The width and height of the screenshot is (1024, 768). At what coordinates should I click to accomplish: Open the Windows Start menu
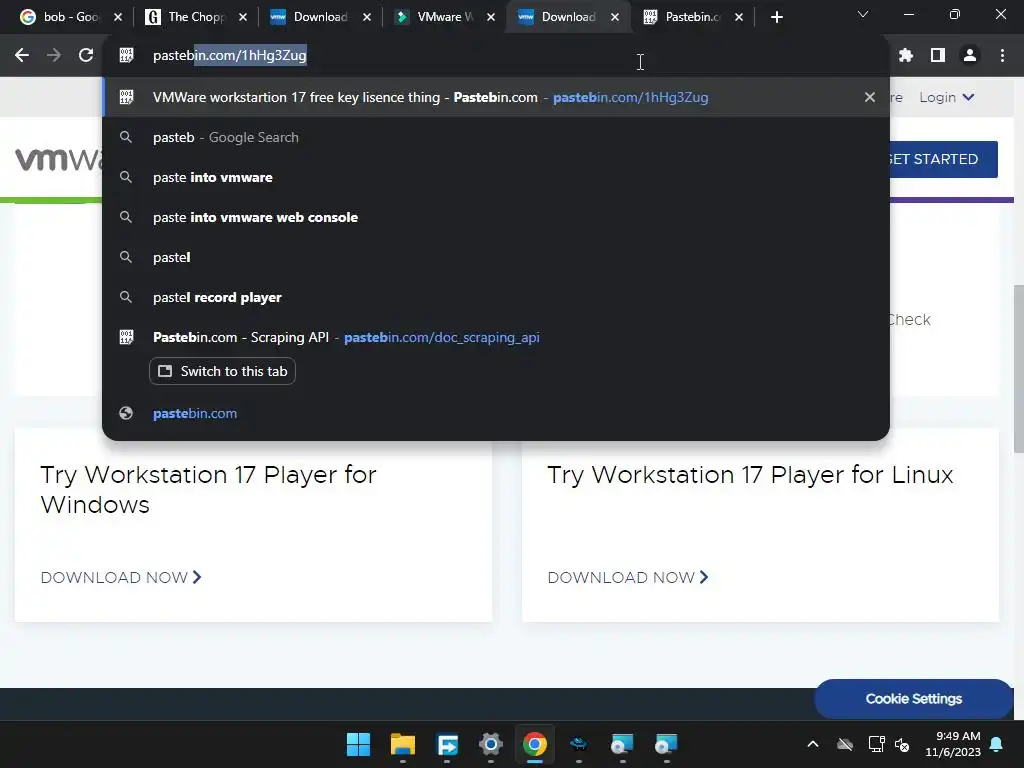tap(358, 744)
